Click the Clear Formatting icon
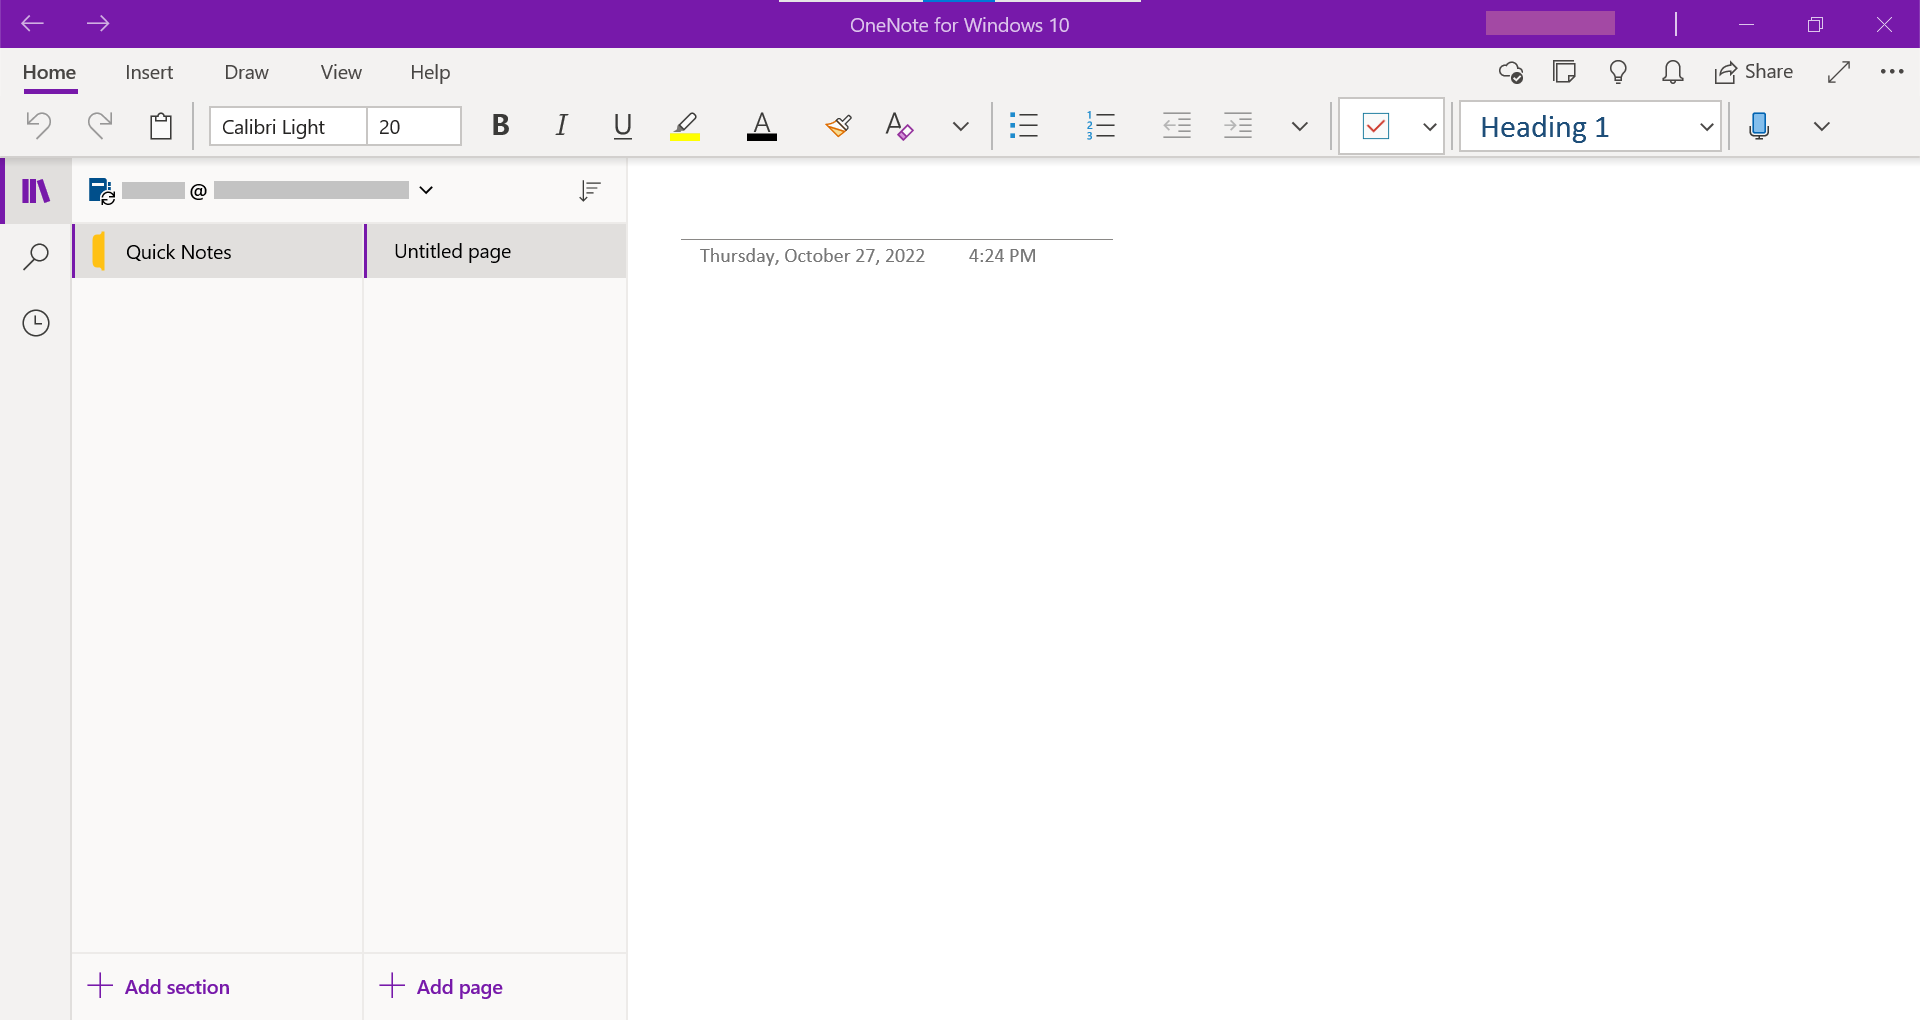The width and height of the screenshot is (1920, 1020). click(899, 126)
